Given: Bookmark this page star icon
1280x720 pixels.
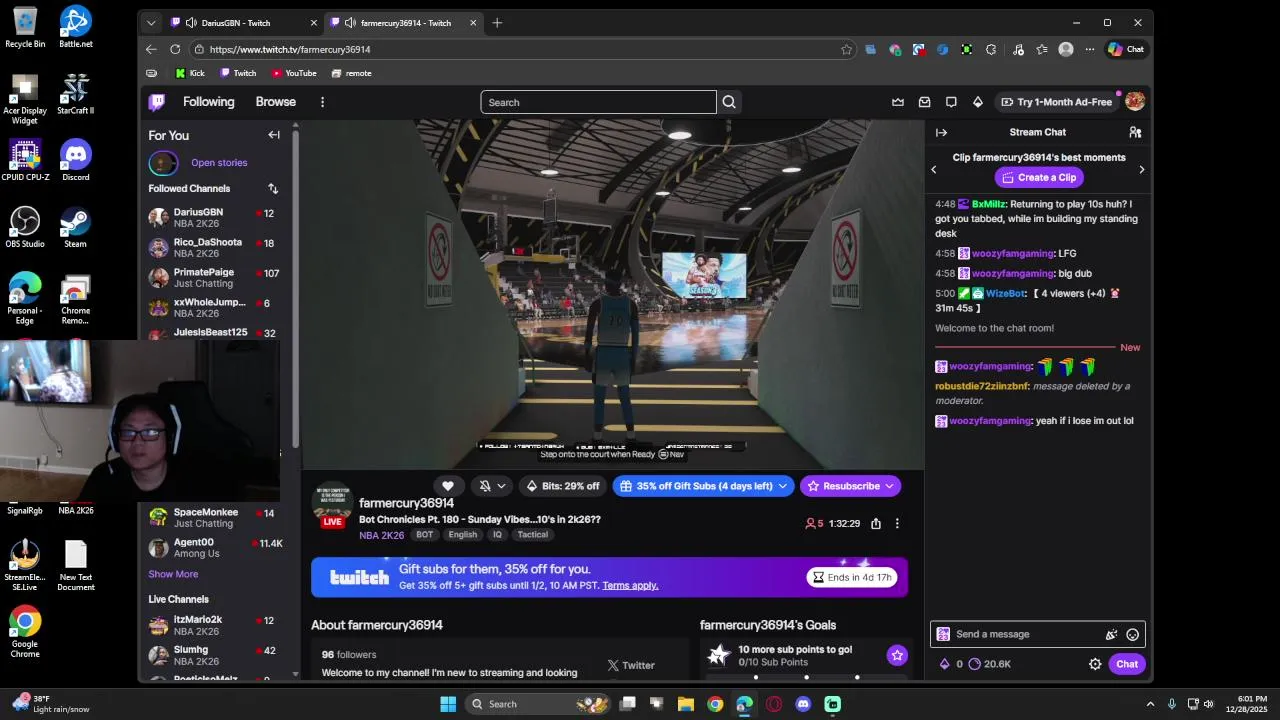Looking at the screenshot, I should pos(847,49).
